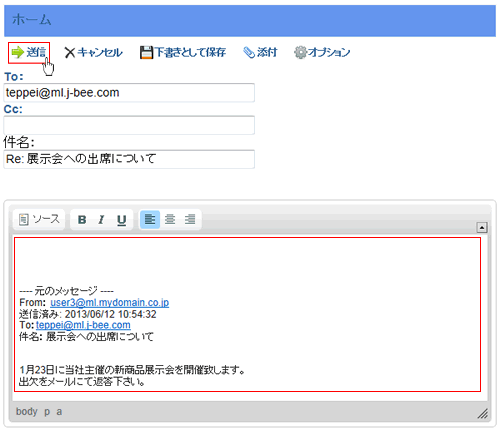Select the body element path item
This screenshot has height=435, width=500.
click(27, 412)
